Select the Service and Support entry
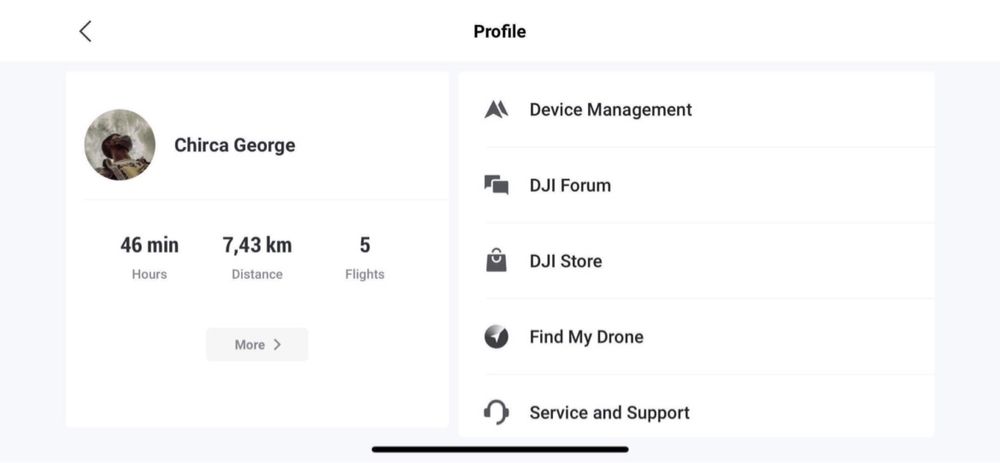The height and width of the screenshot is (463, 1000). point(609,412)
